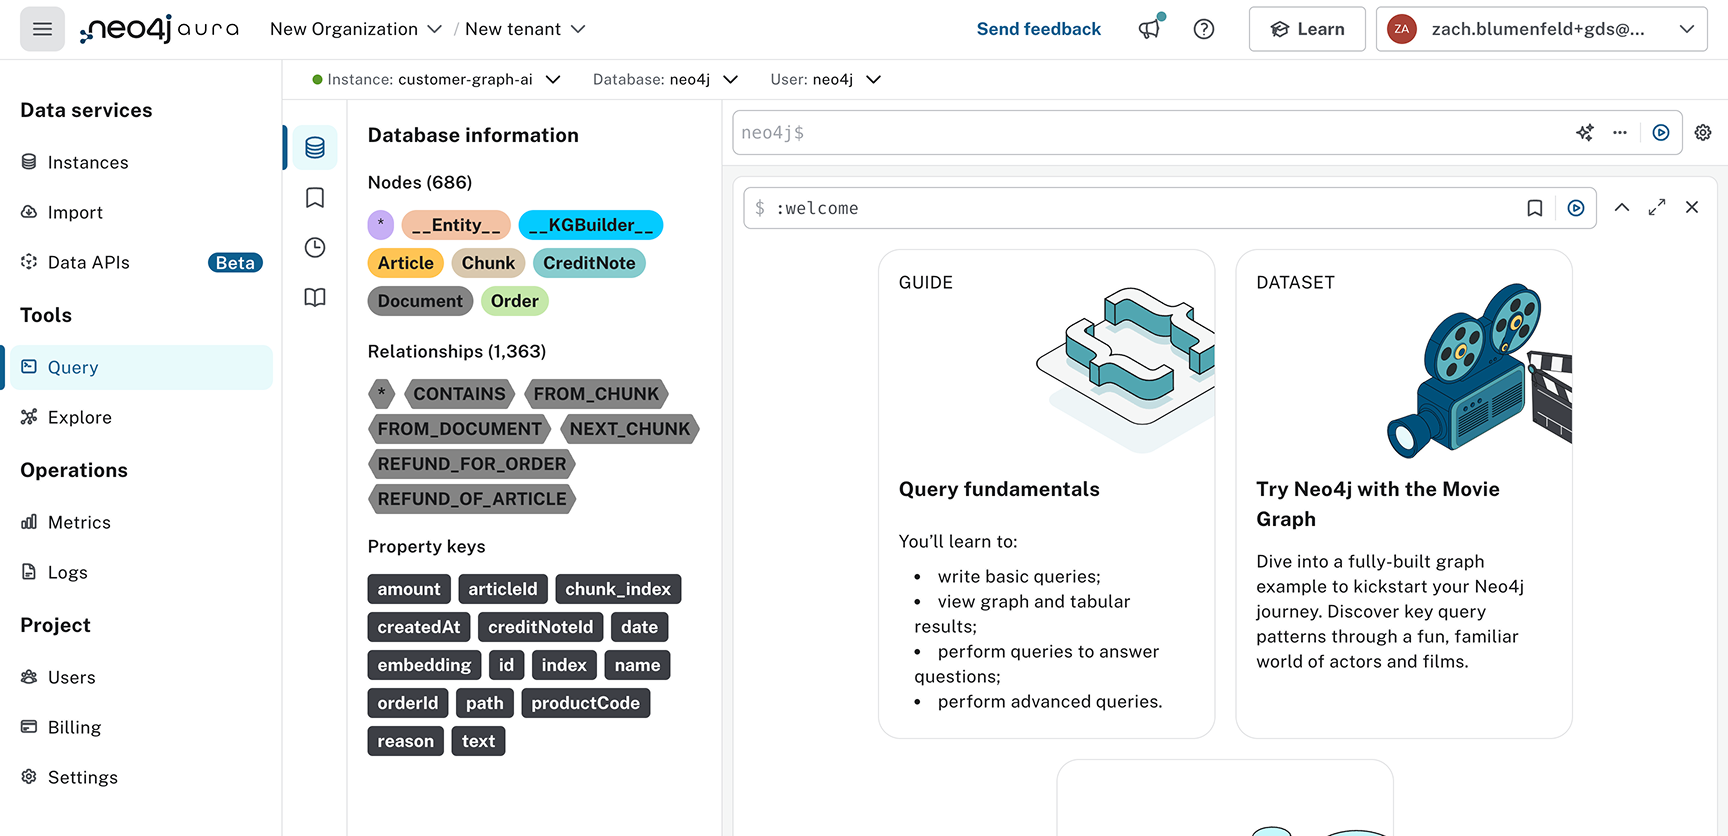1728x836 pixels.
Task: Click the Neo4j Aura logo
Action: tap(159, 29)
